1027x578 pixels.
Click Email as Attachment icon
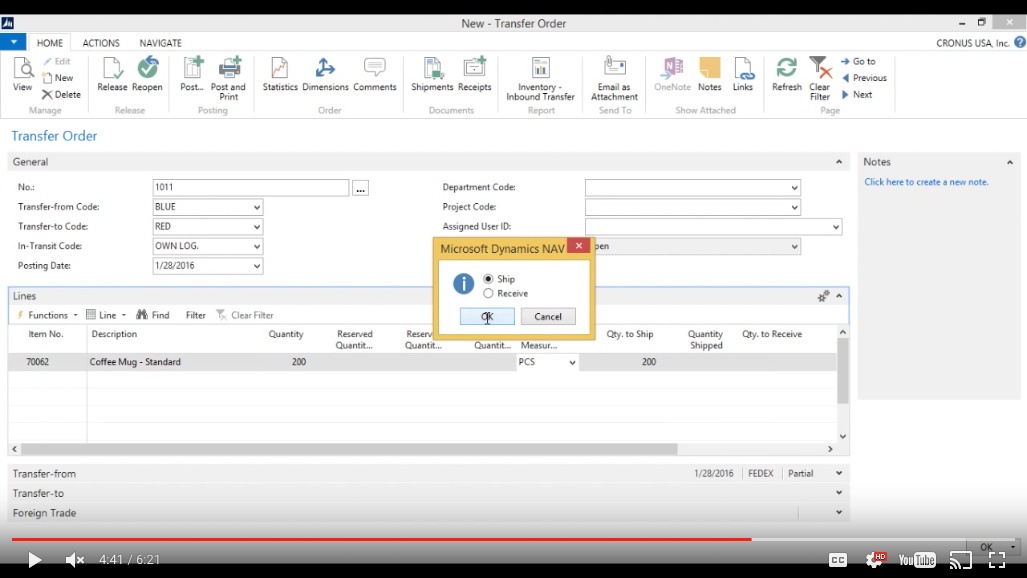pos(614,78)
